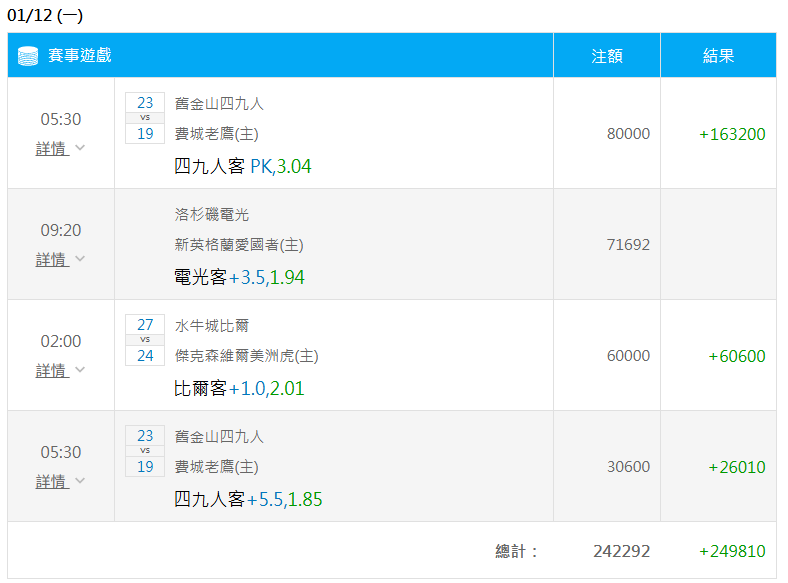The height and width of the screenshot is (583, 788).
Task: Click the 洛杉磯電光 team name
Action: [x=212, y=214]
